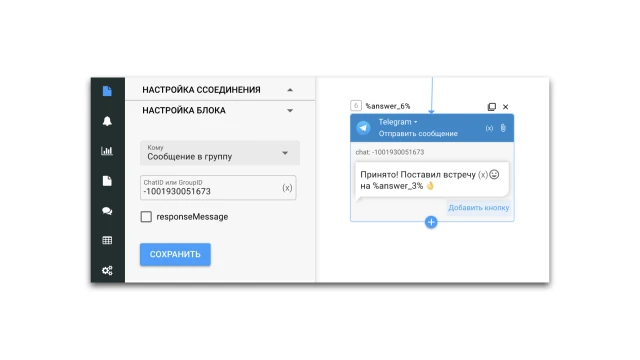The width and height of the screenshot is (640, 360).
Task: Open Кому dropdown Сообщение в группу
Action: tap(220, 153)
